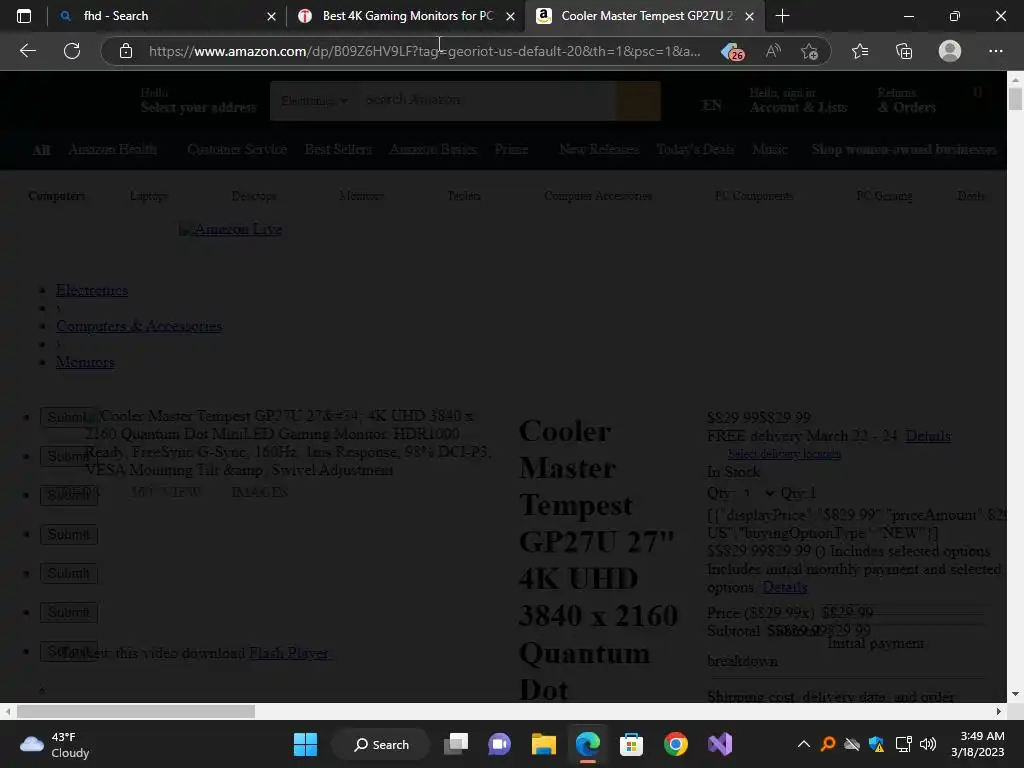This screenshot has height=768, width=1024.
Task: Open the taskbar Search box
Action: point(381,744)
